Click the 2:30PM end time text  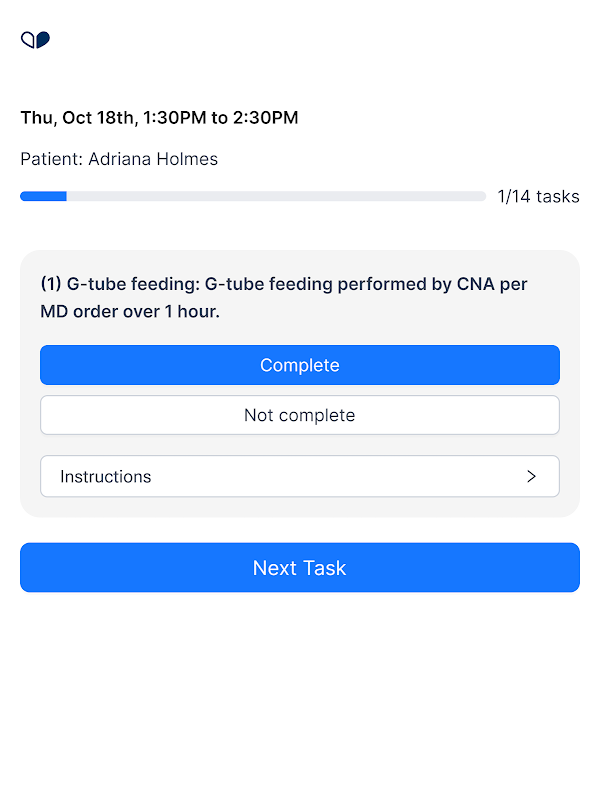coord(265,118)
